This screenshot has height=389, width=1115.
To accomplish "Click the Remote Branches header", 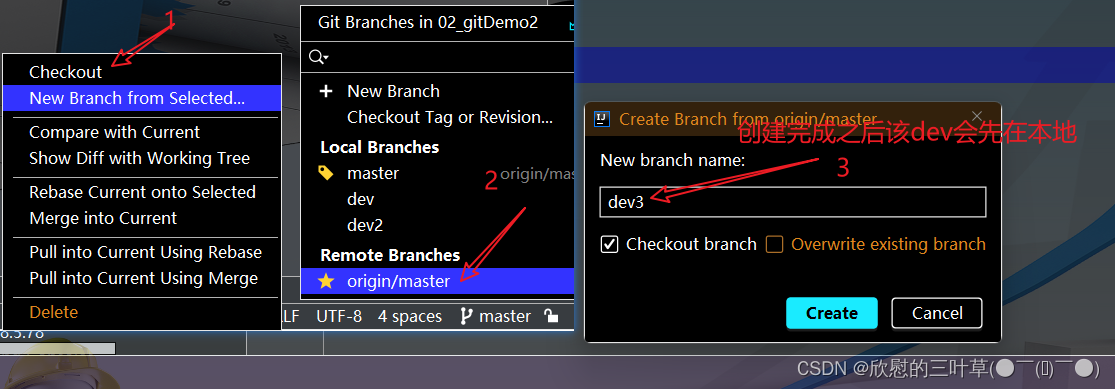I will coord(390,255).
